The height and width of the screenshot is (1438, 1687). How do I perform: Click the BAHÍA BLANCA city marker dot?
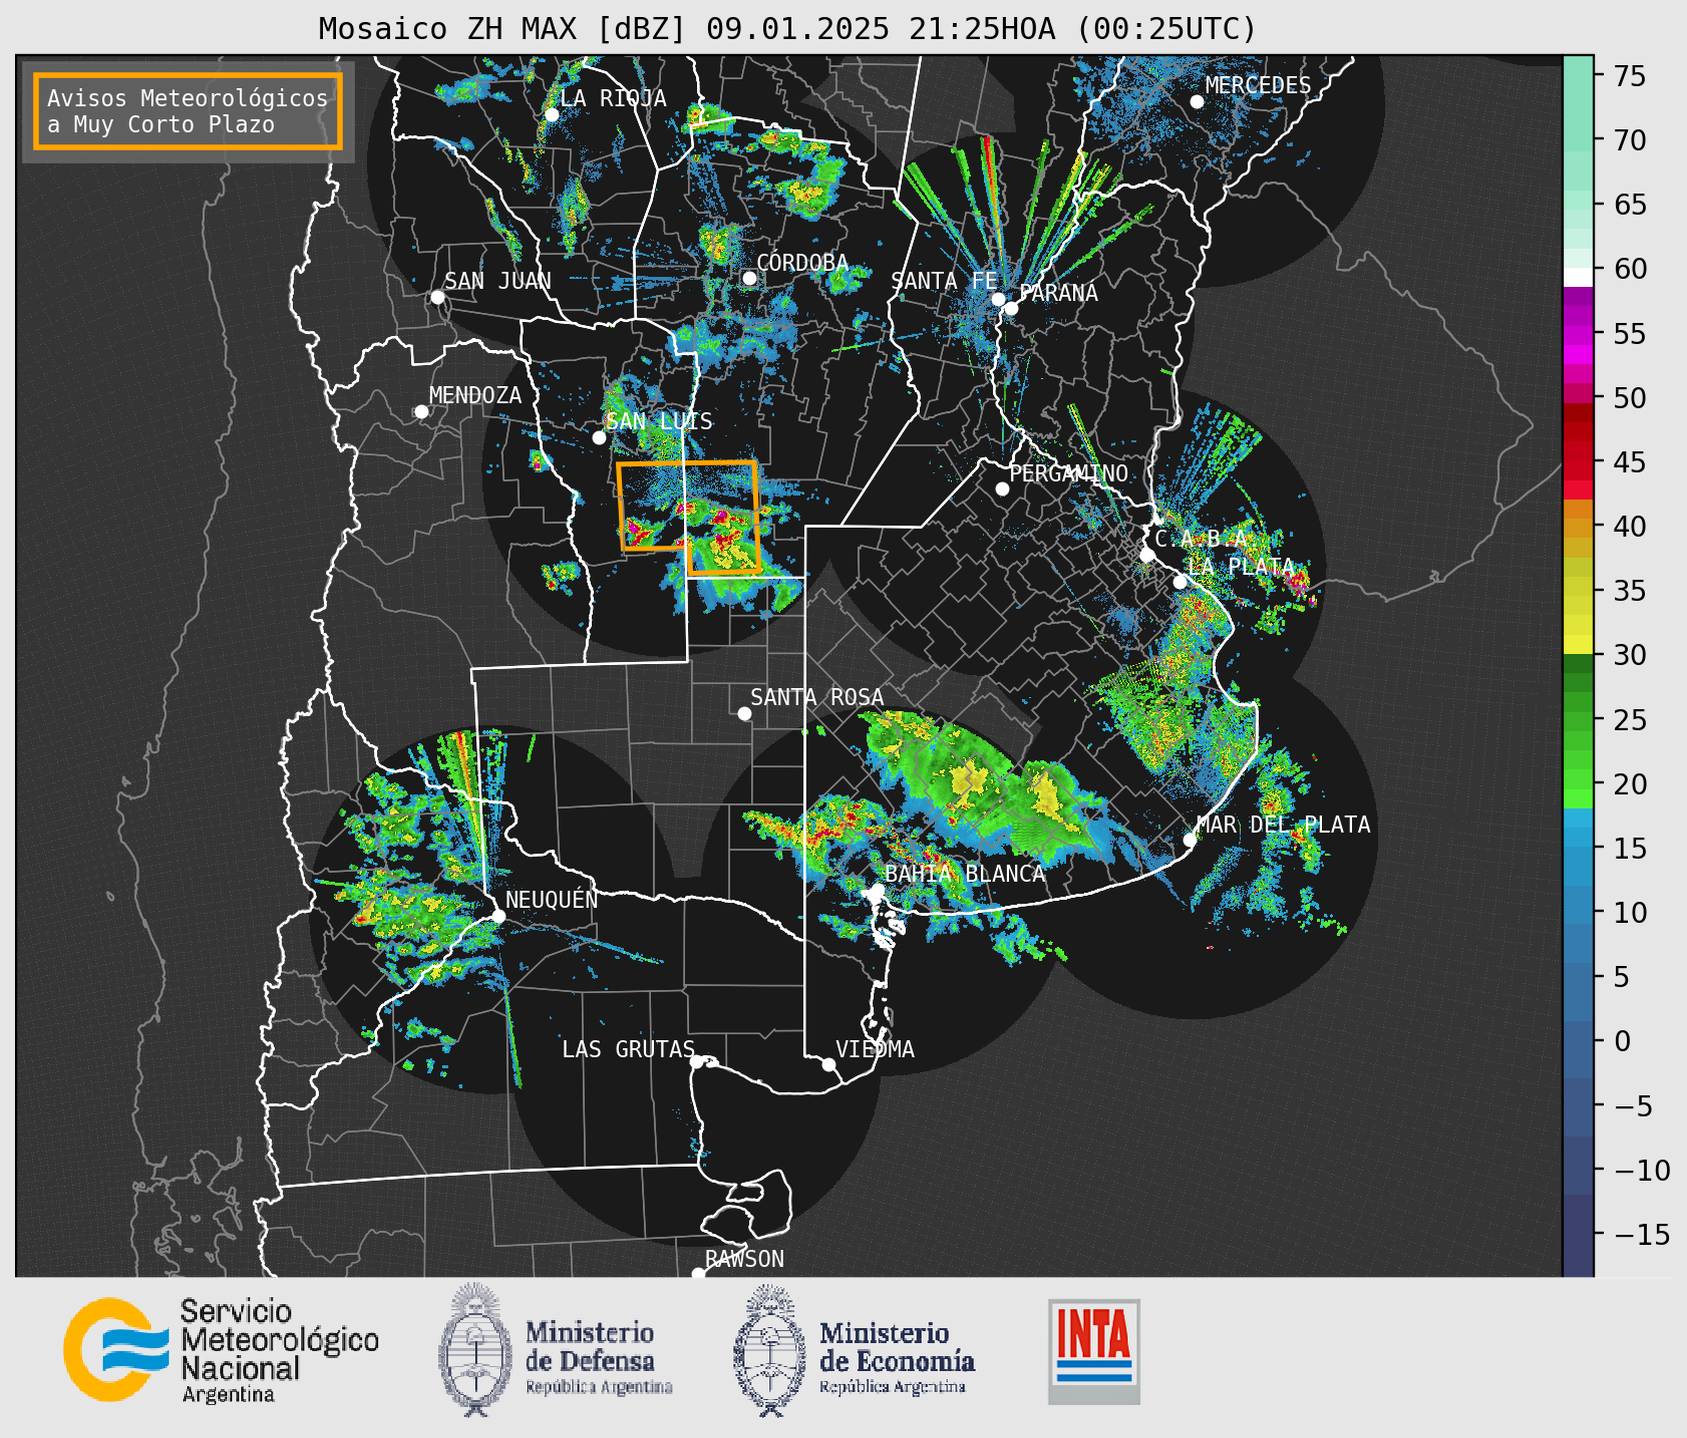coord(877,890)
